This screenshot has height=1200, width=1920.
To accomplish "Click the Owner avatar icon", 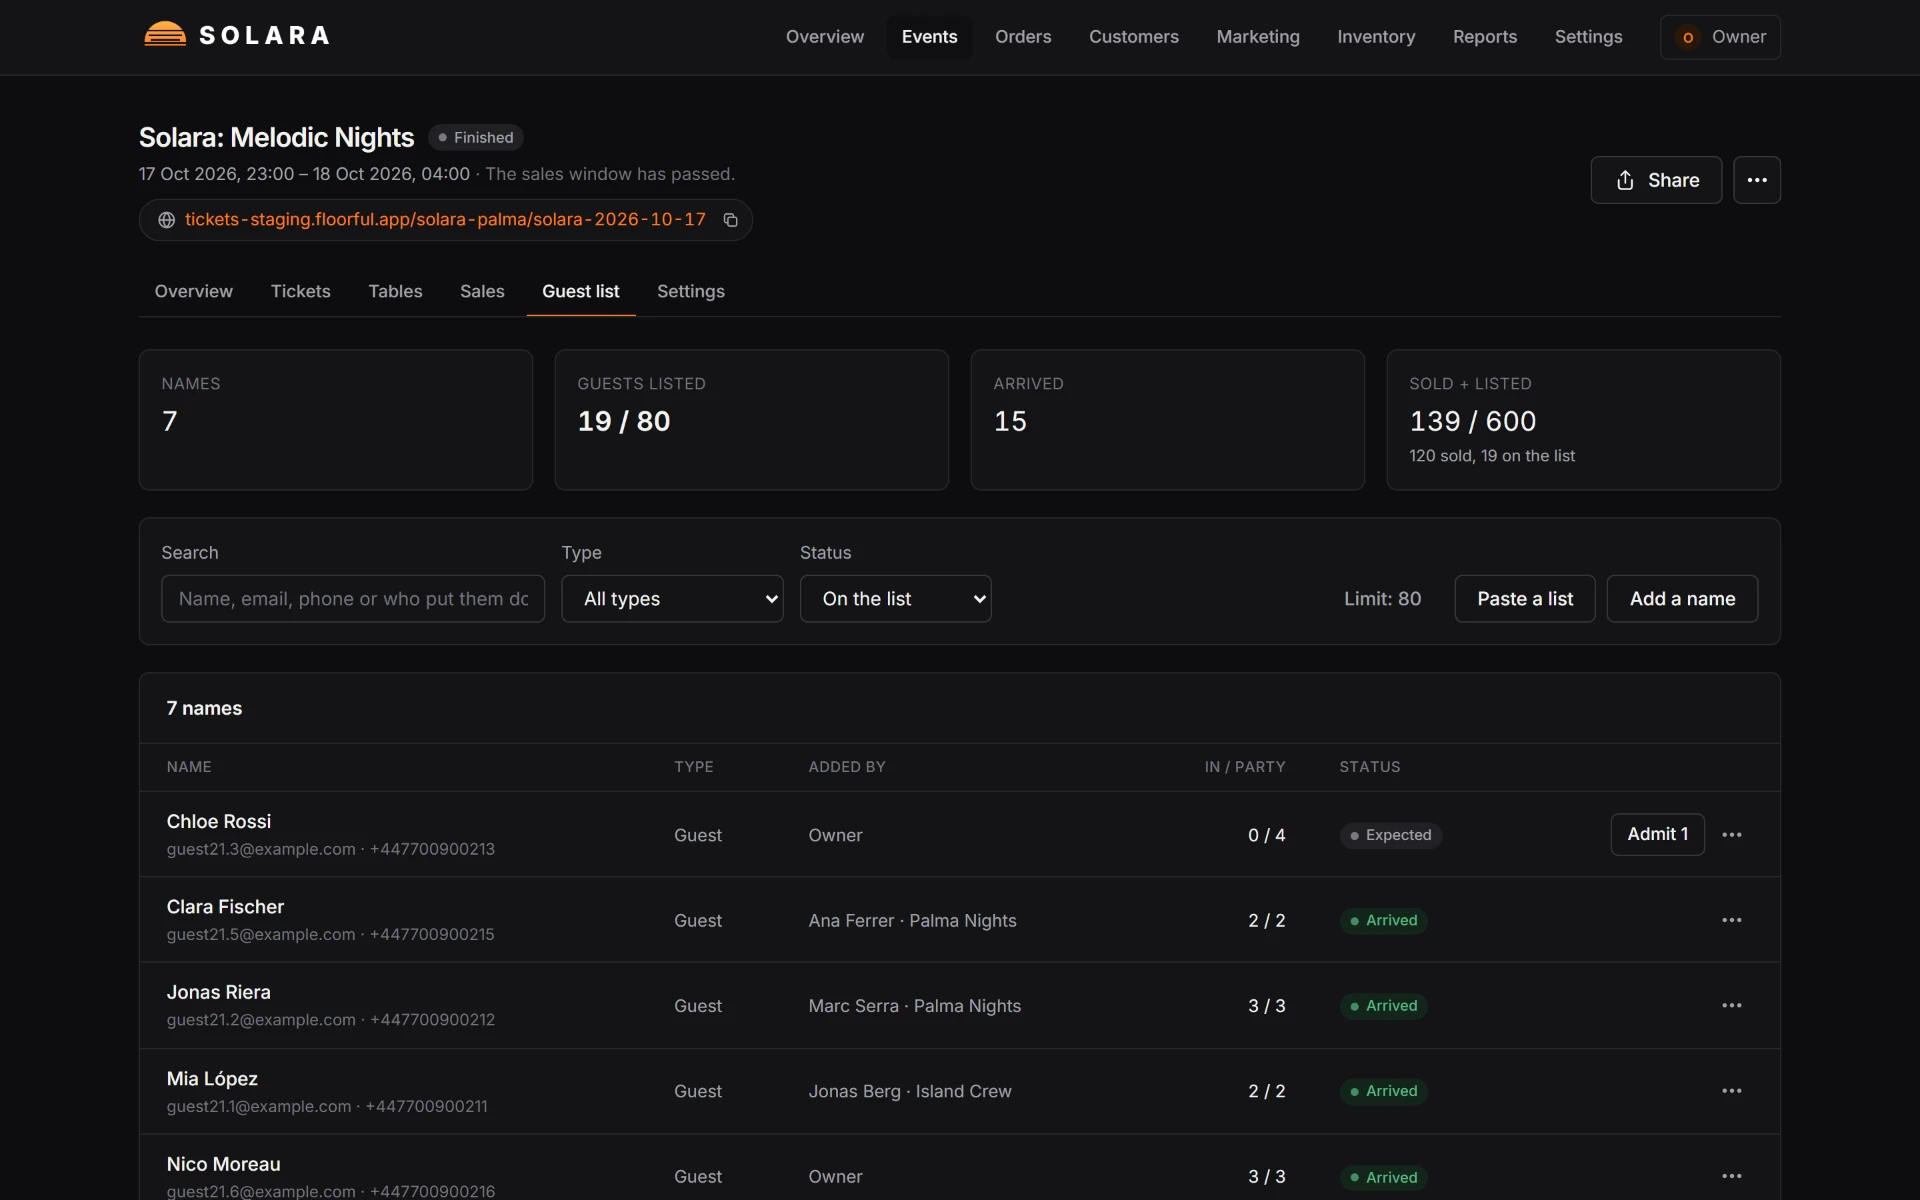I will click(x=1688, y=37).
